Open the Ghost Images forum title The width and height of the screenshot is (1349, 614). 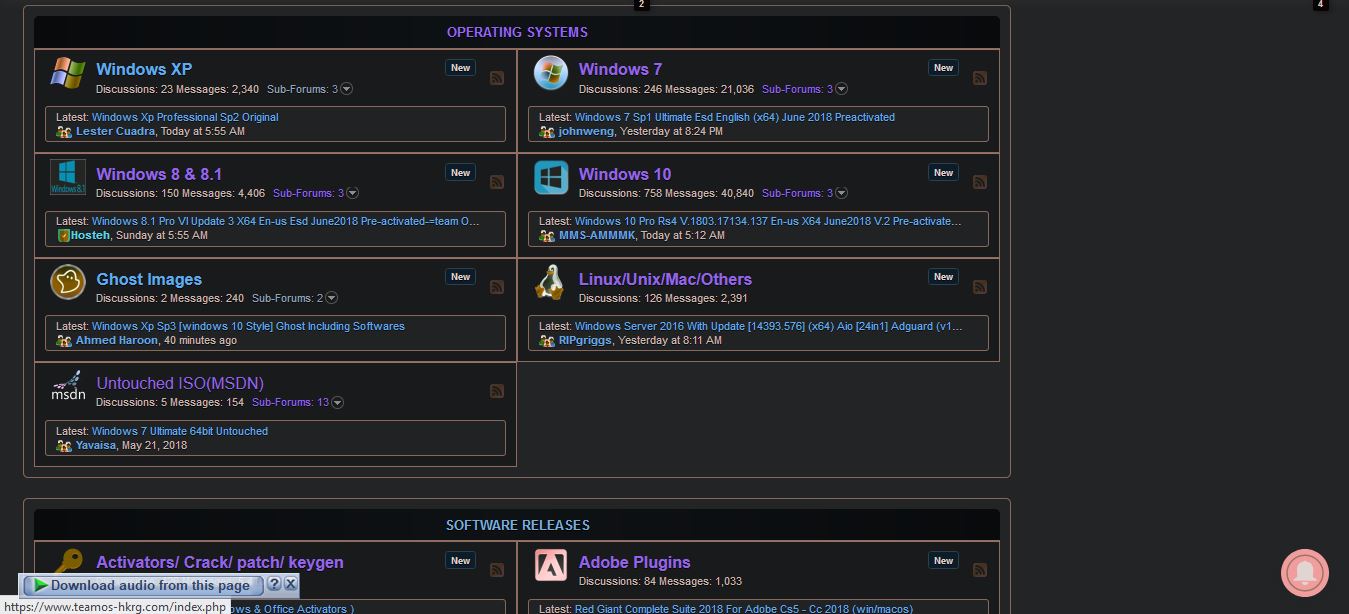(149, 279)
